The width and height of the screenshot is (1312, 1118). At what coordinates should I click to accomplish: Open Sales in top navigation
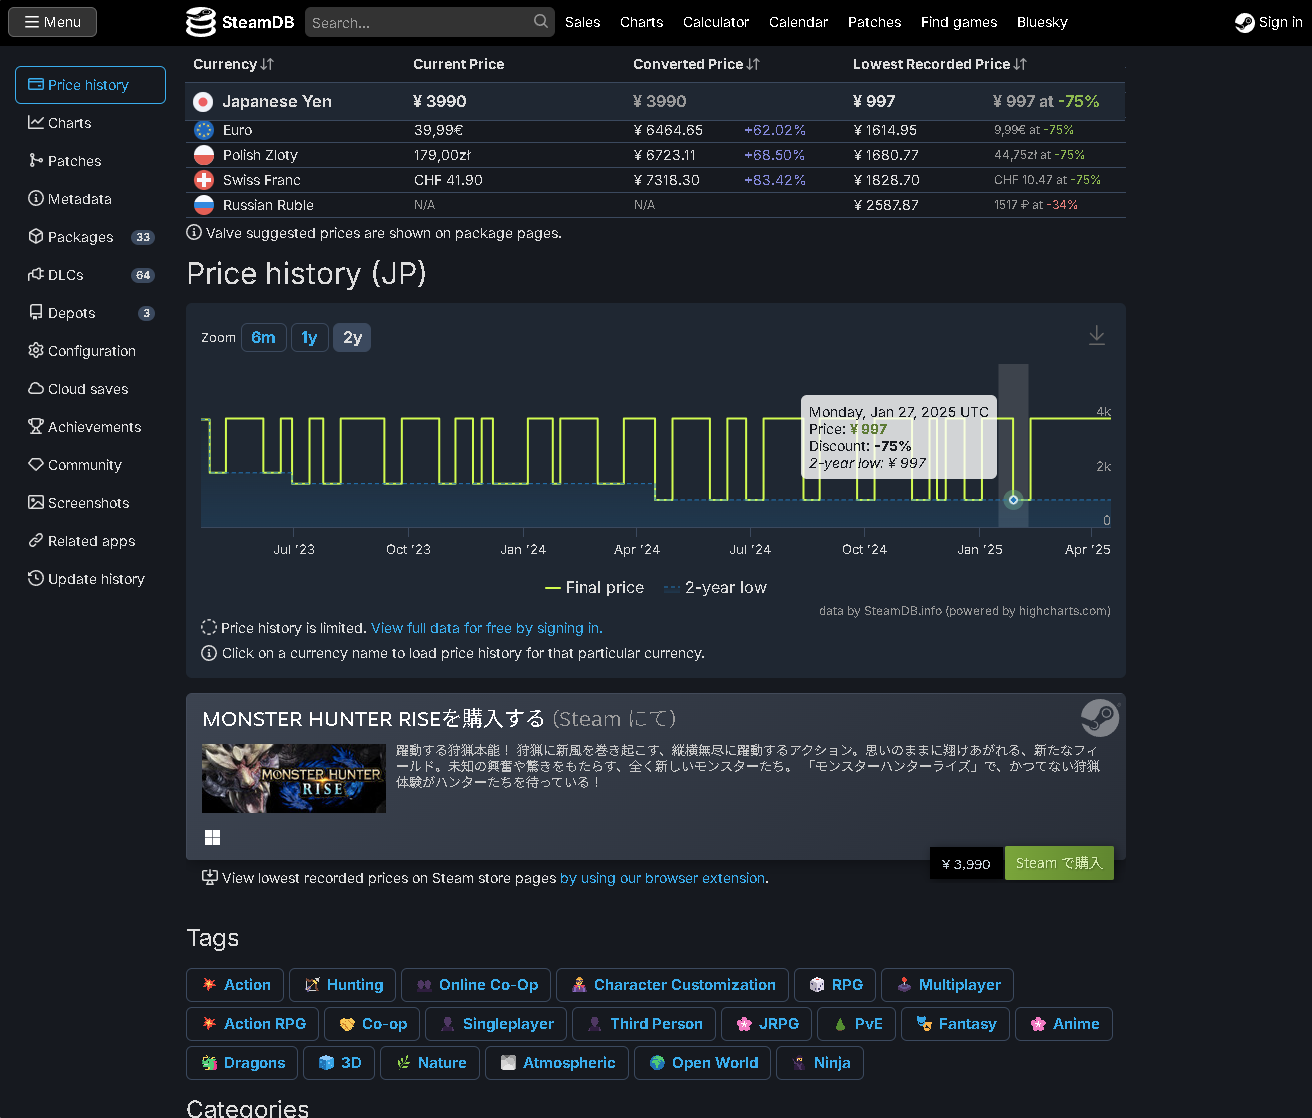pos(582,22)
